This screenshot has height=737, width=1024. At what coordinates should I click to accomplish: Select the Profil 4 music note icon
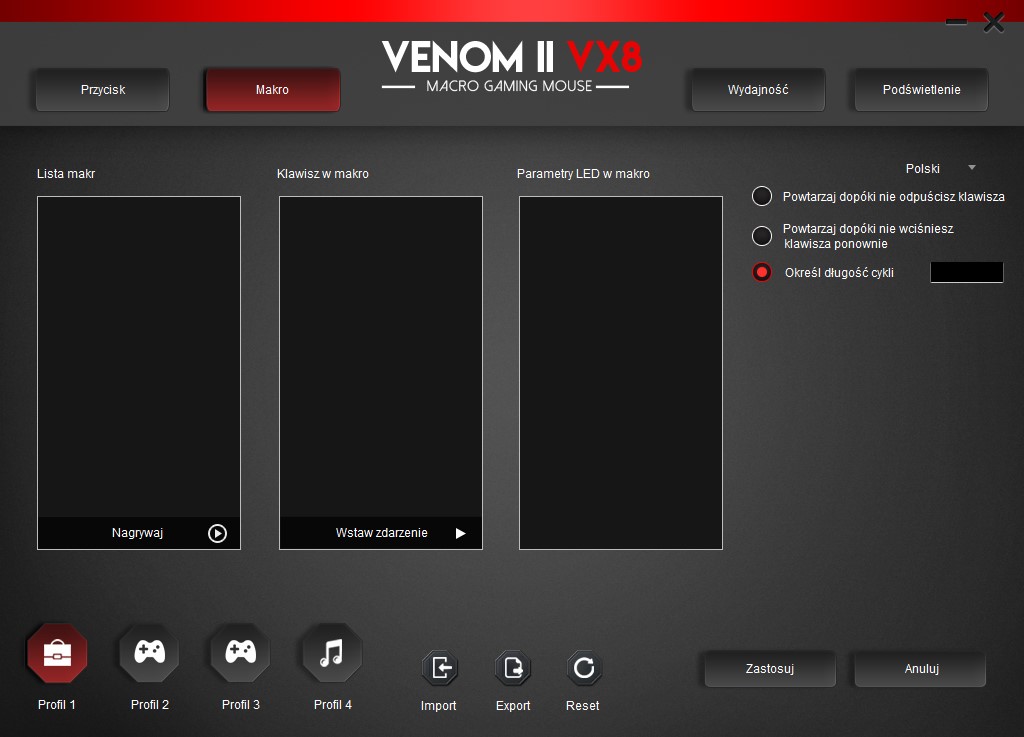pos(332,653)
